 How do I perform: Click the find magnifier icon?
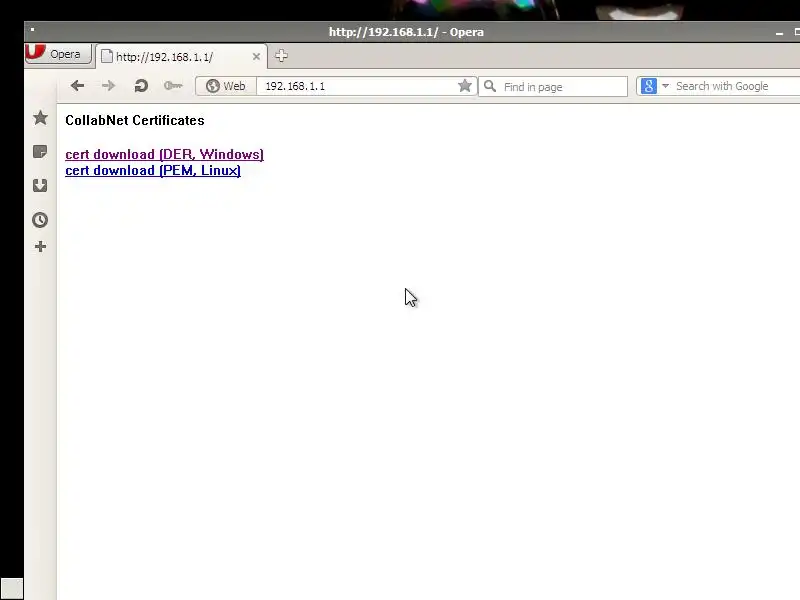(490, 86)
